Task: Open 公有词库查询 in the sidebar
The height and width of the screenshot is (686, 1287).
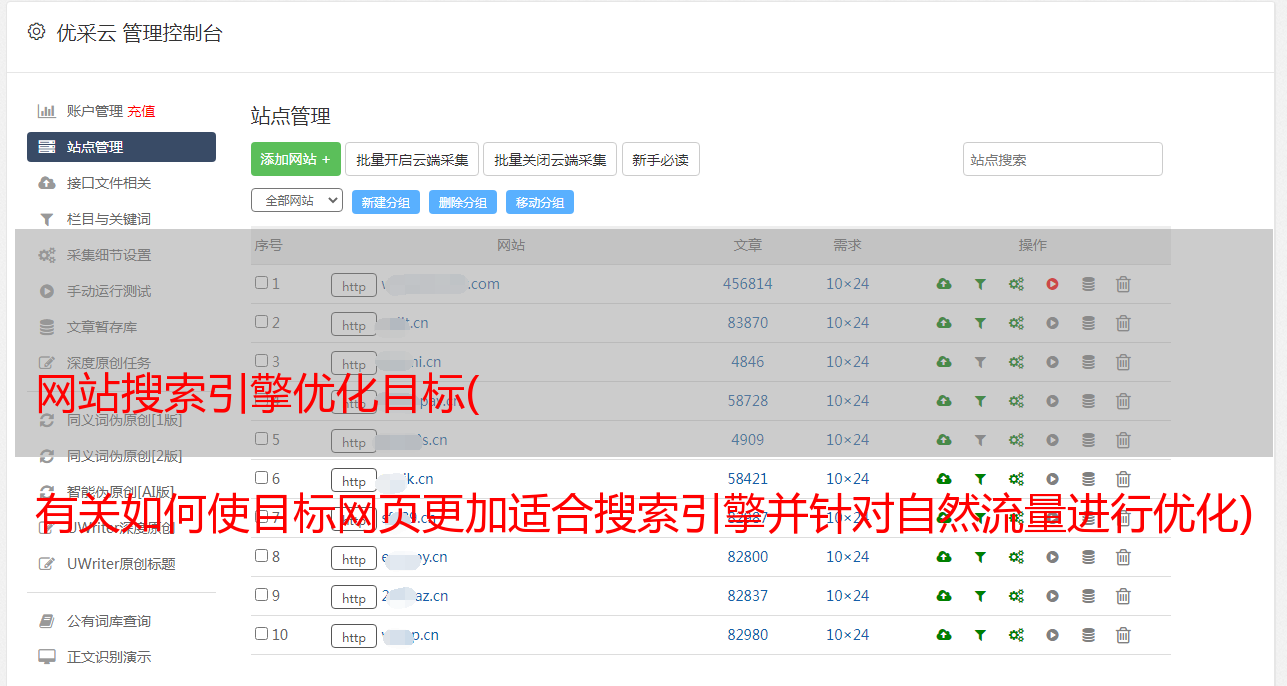Action: click(109, 621)
